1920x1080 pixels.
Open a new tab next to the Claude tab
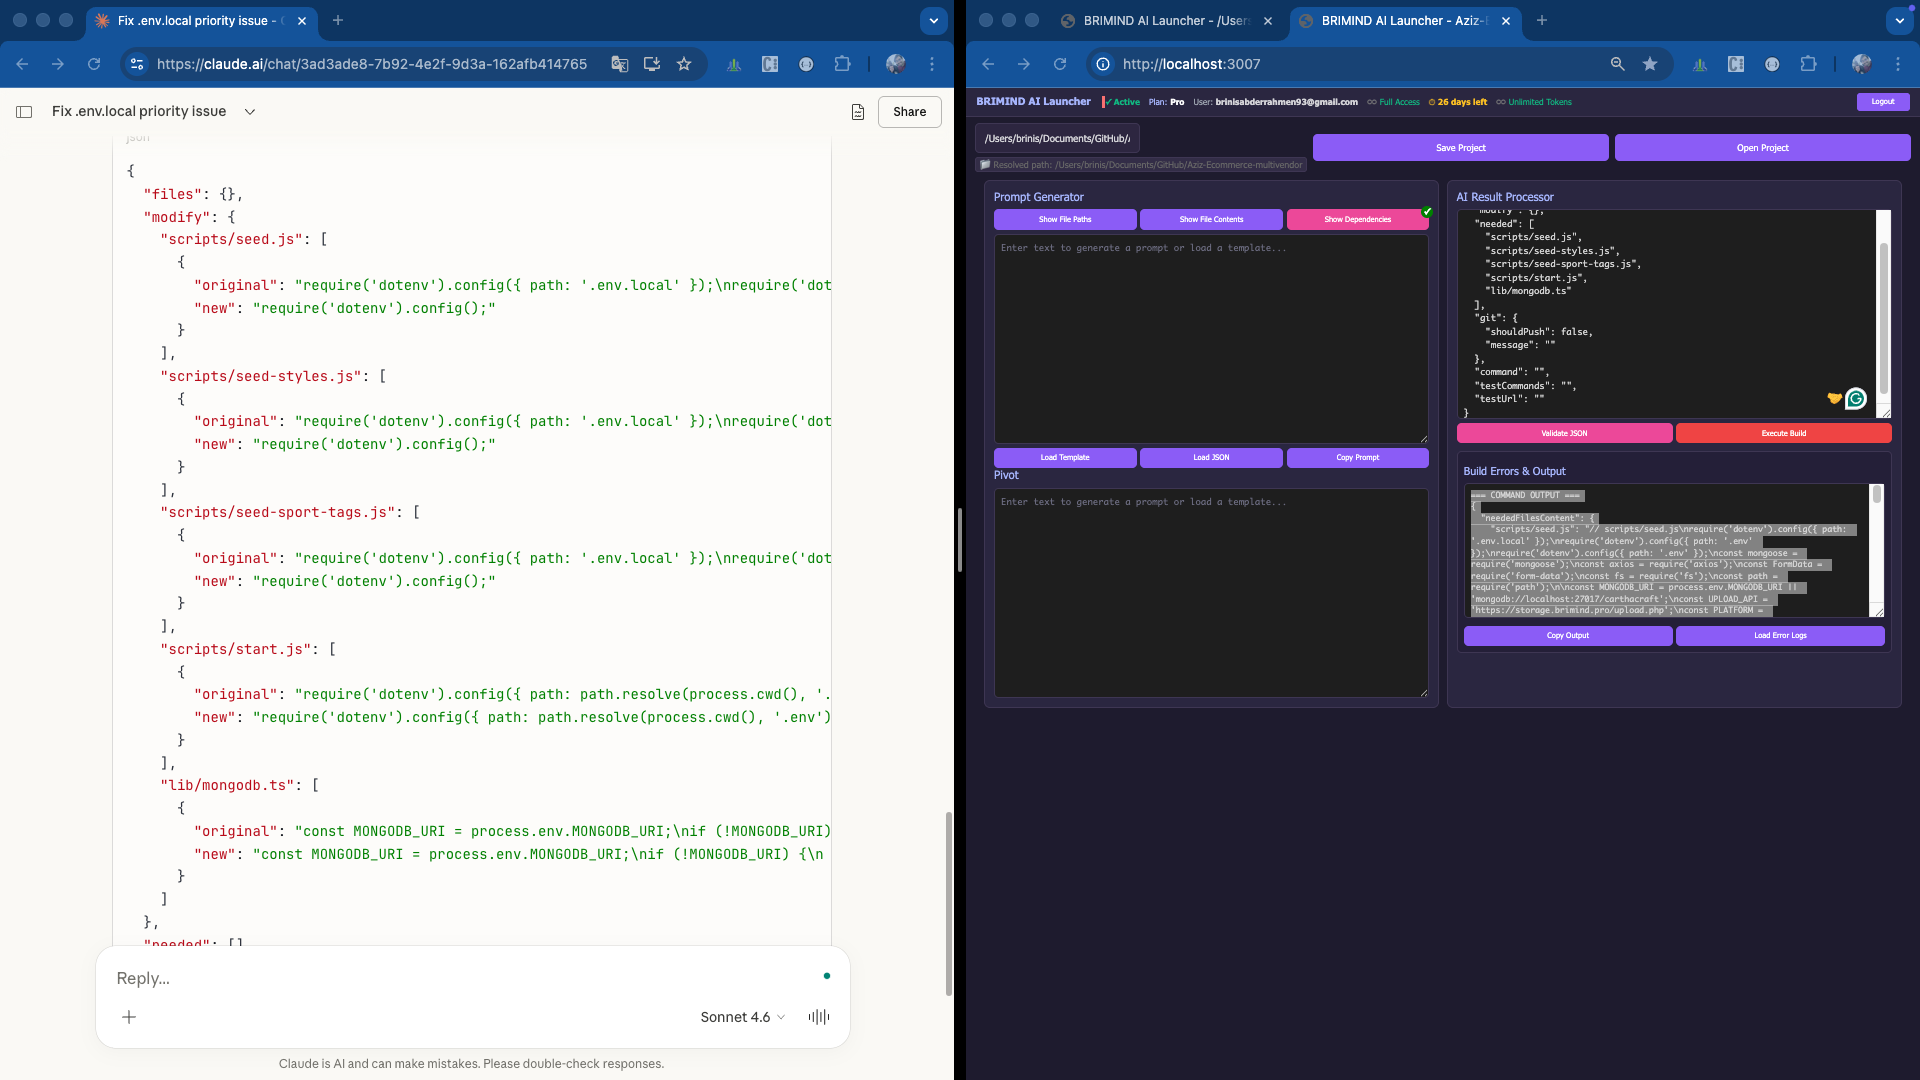coord(338,20)
